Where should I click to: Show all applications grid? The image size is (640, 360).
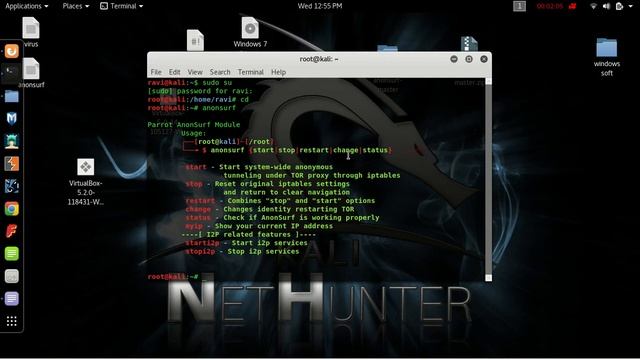[11, 321]
